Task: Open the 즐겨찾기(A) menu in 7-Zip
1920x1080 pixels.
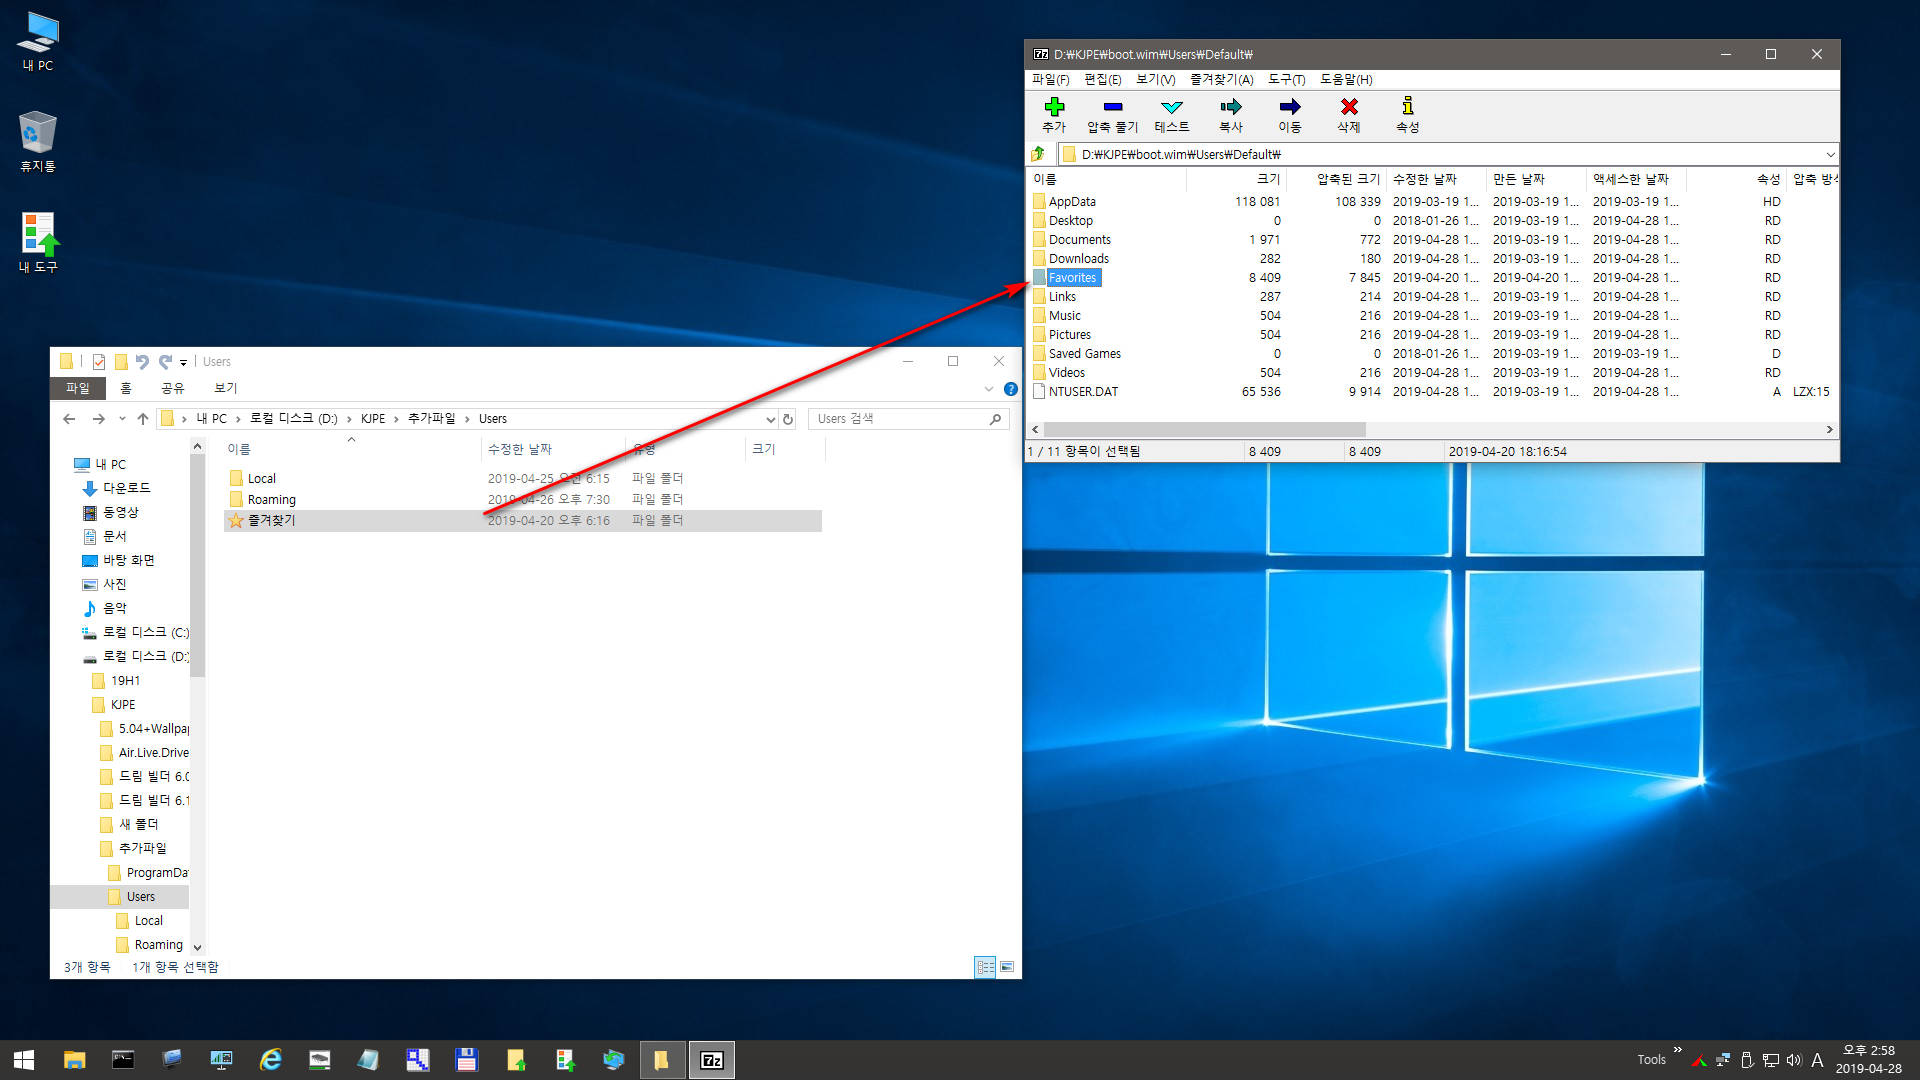Action: coord(1221,79)
